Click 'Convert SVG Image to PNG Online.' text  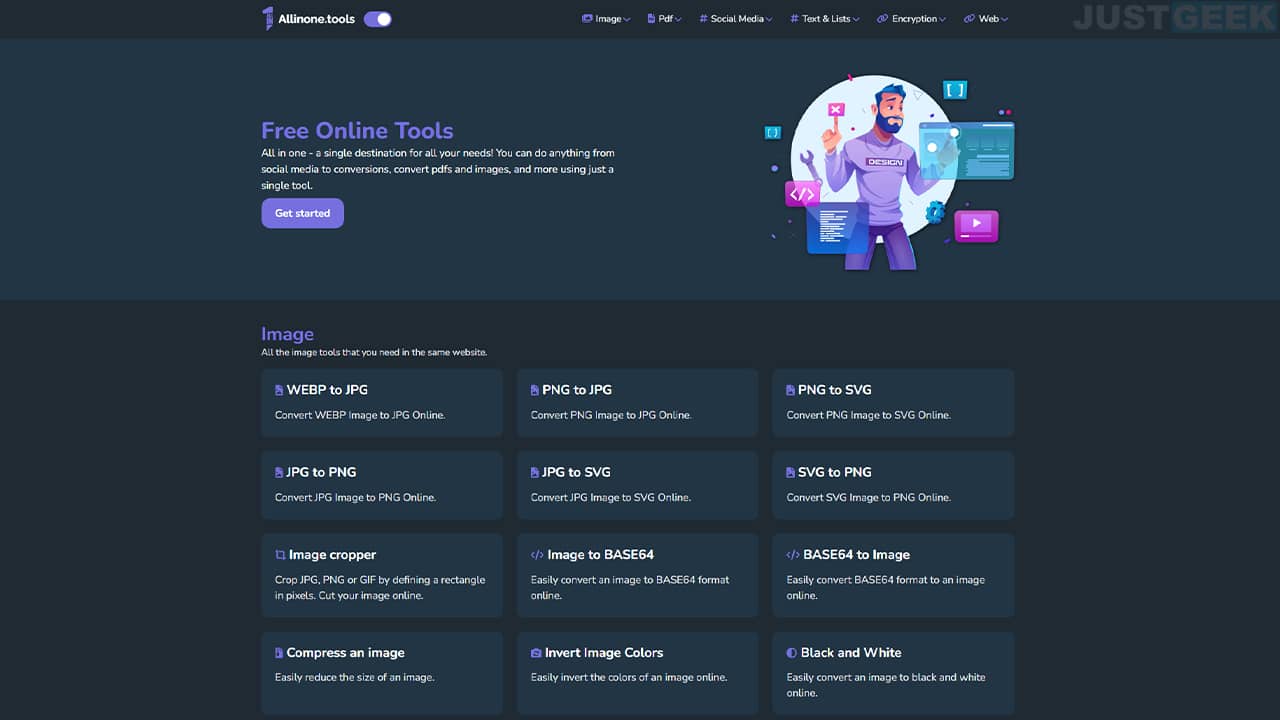coord(869,497)
